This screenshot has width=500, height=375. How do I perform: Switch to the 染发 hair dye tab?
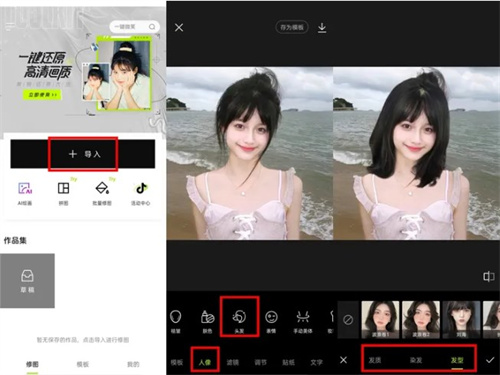(416, 360)
